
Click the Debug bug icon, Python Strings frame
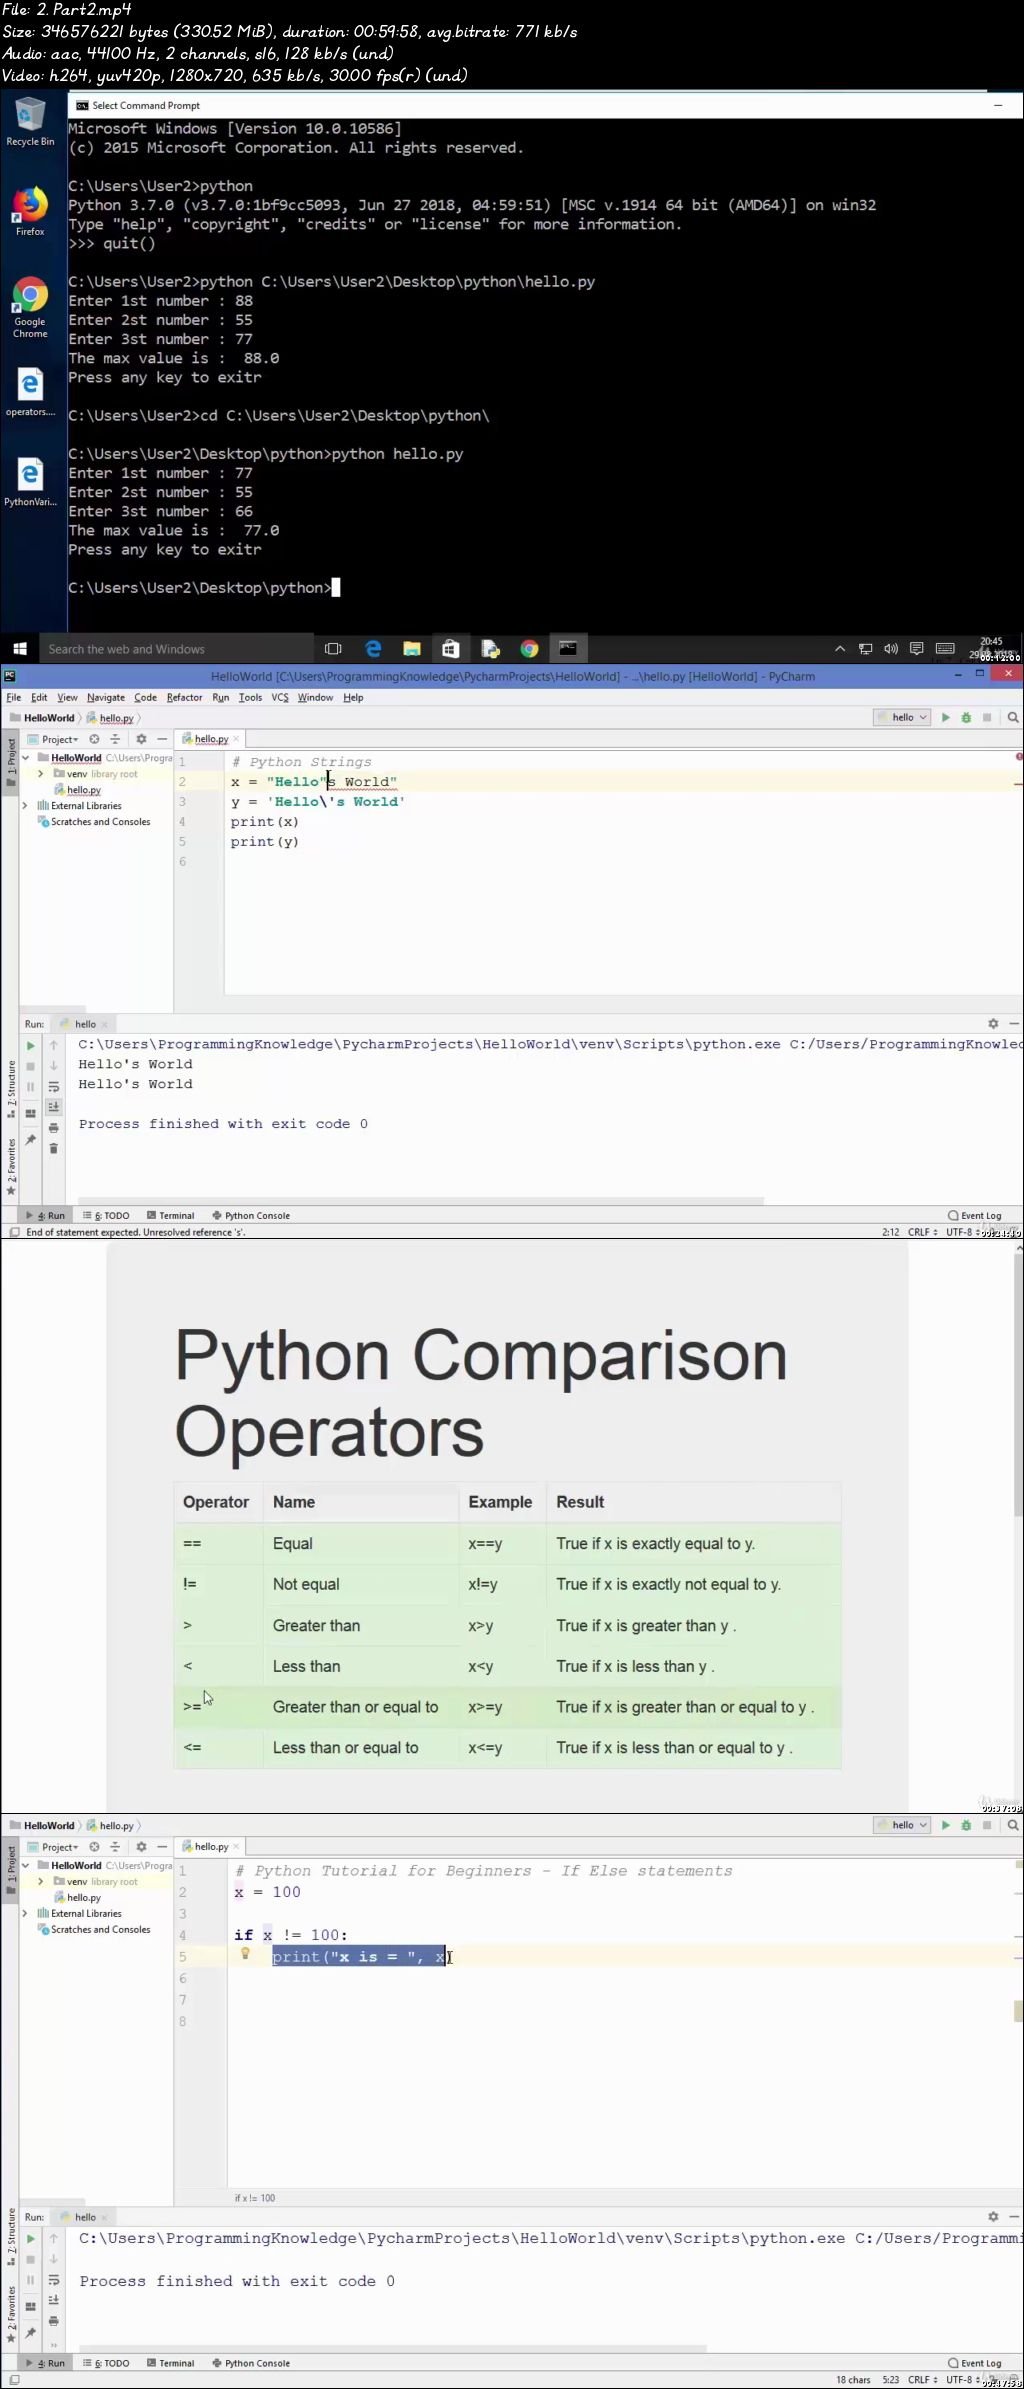966,717
